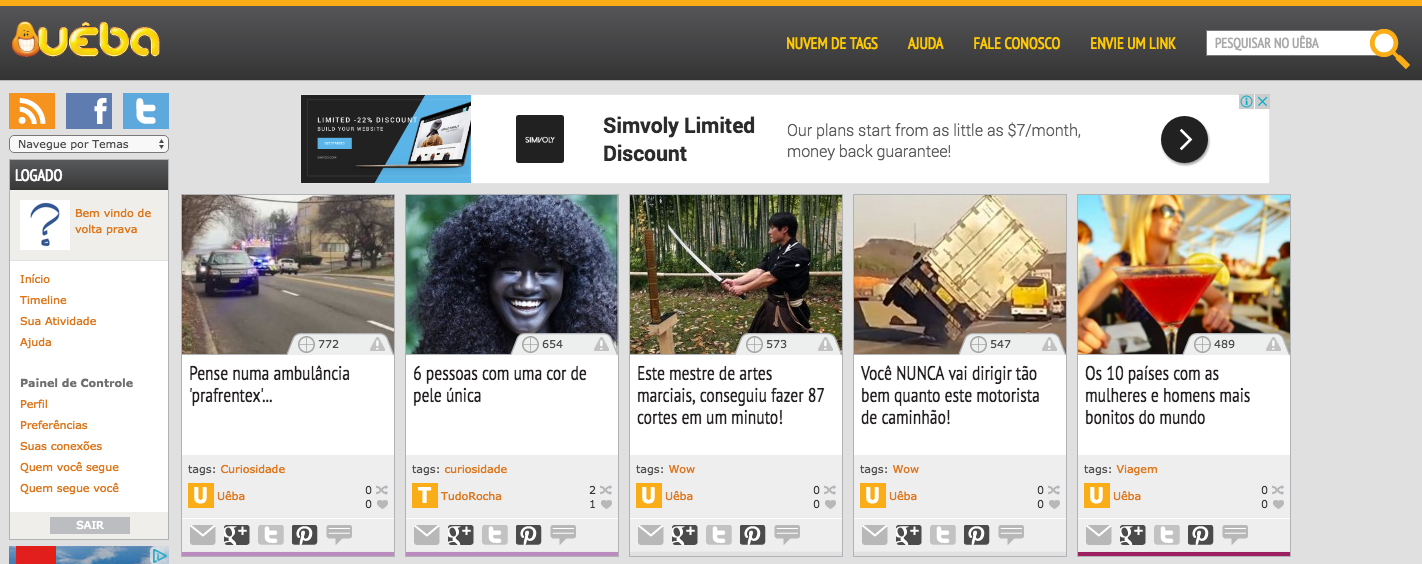The image size is (1422, 564).
Task: Tweet the truck driver post
Action: pyautogui.click(x=942, y=535)
